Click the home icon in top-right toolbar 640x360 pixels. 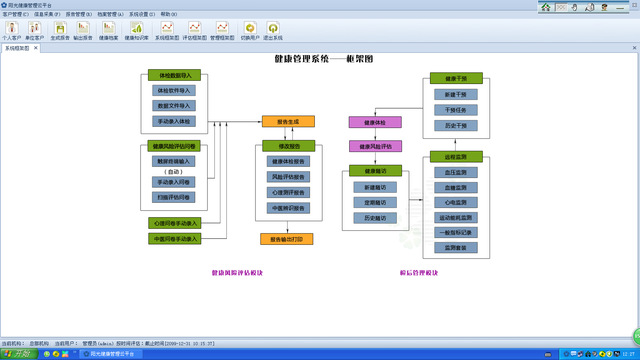546,7
